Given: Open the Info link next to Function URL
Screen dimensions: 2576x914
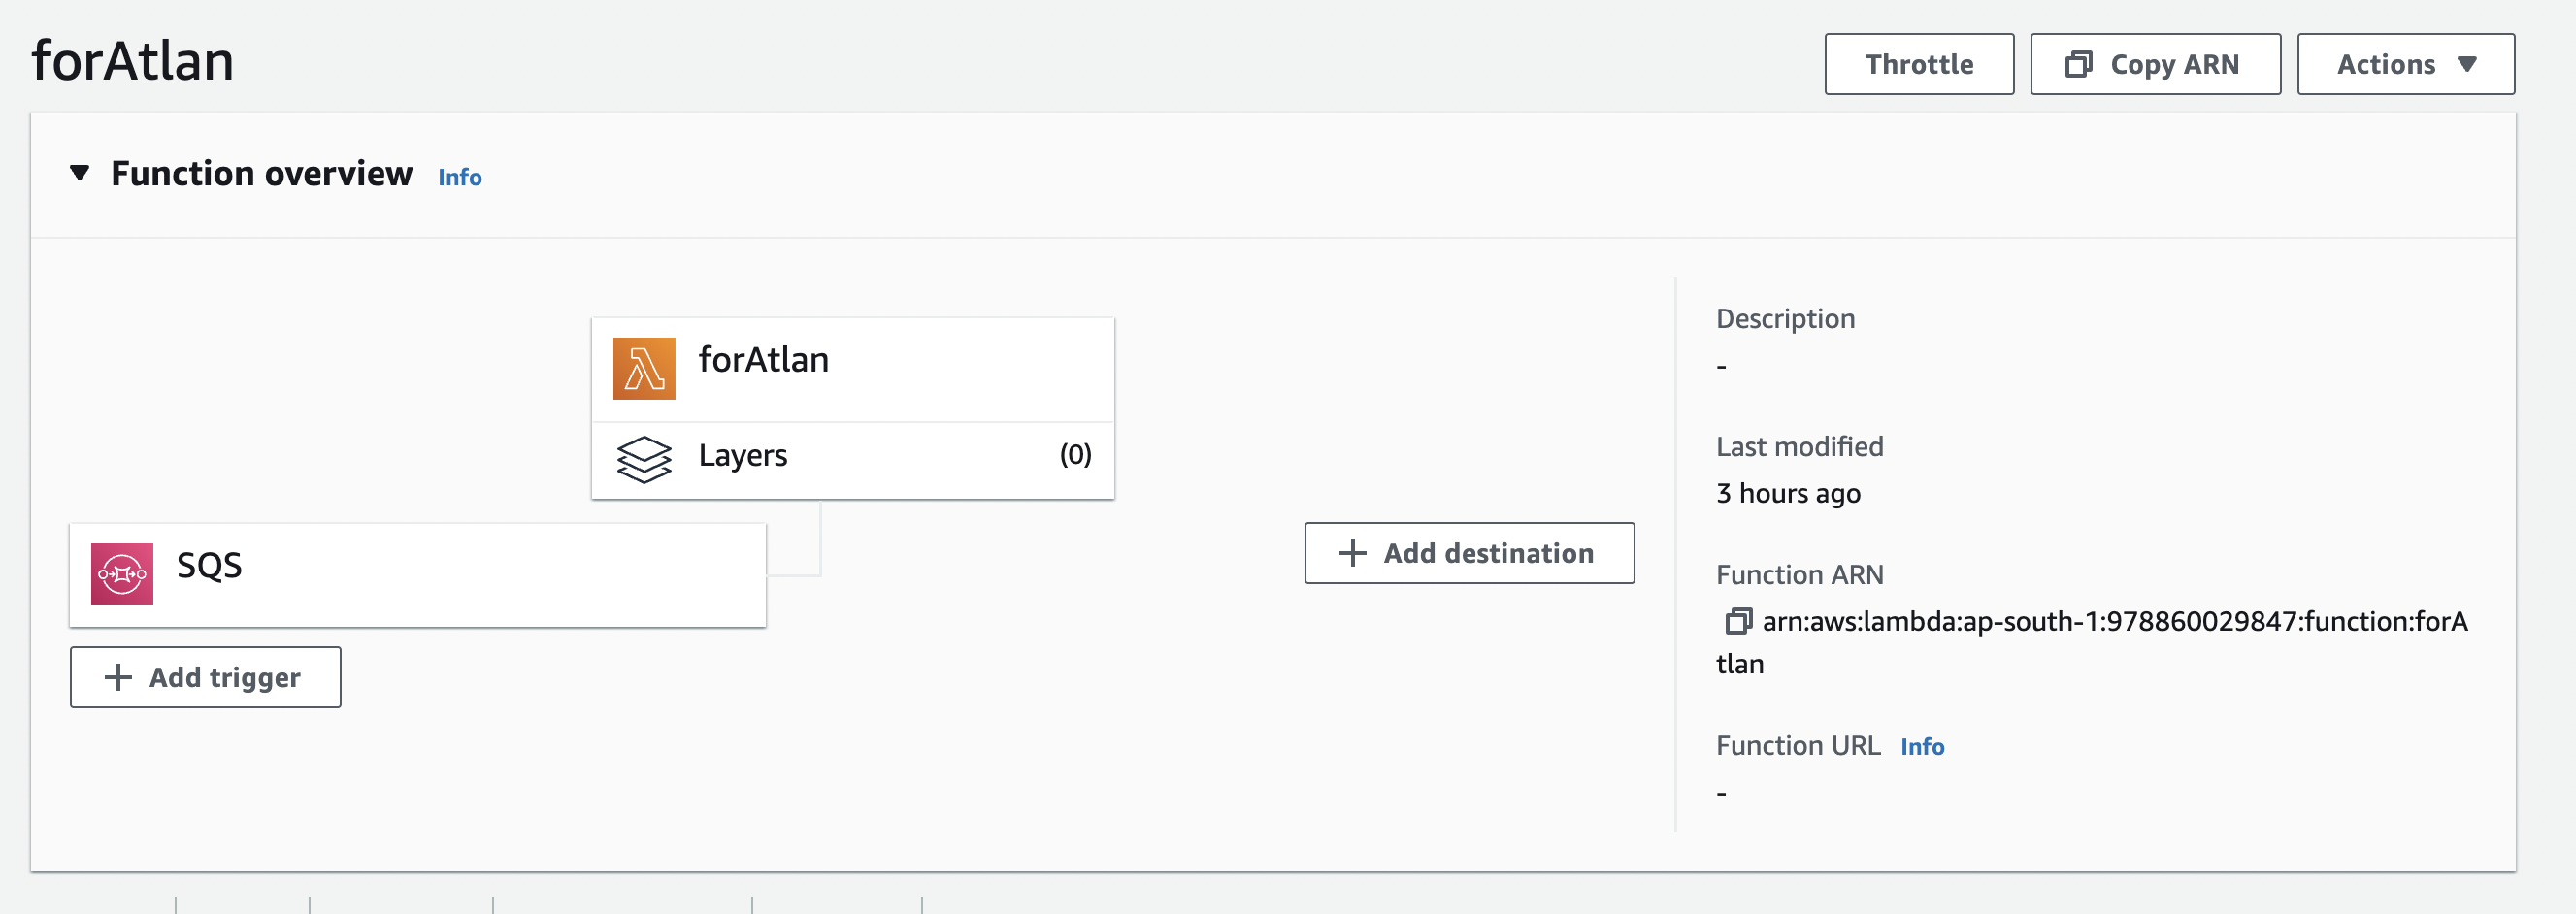Looking at the screenshot, I should [1921, 746].
